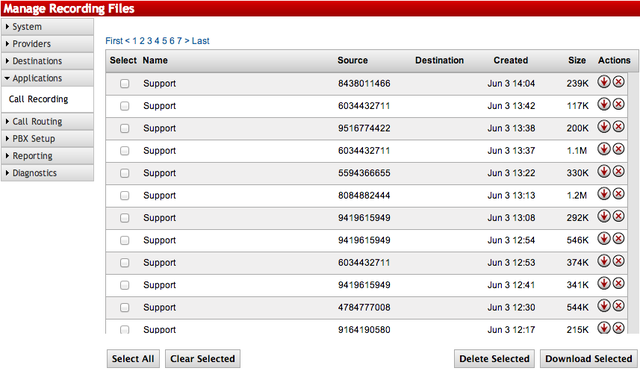This screenshot has width=640, height=374.
Task: Delete the recording created Jun 3 14:04
Action: (619, 82)
